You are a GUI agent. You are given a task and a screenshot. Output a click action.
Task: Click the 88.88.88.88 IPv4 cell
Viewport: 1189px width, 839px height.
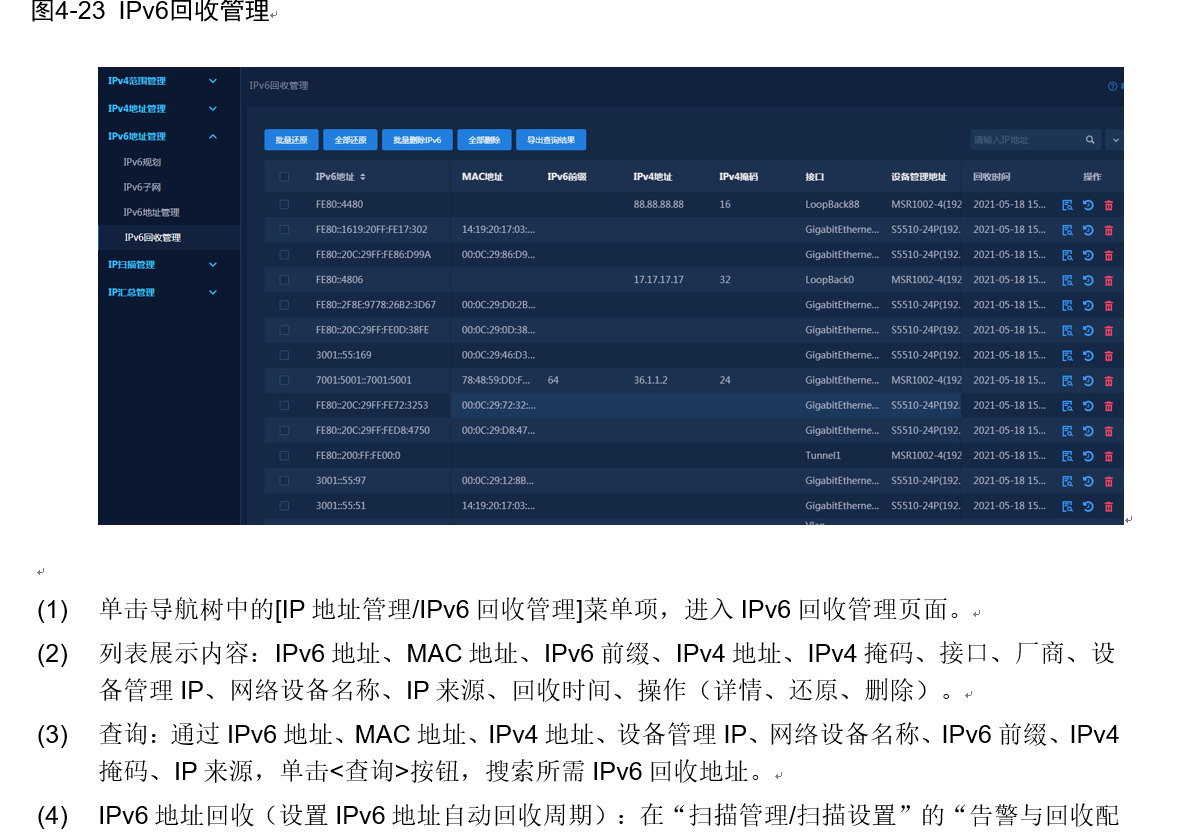(658, 204)
